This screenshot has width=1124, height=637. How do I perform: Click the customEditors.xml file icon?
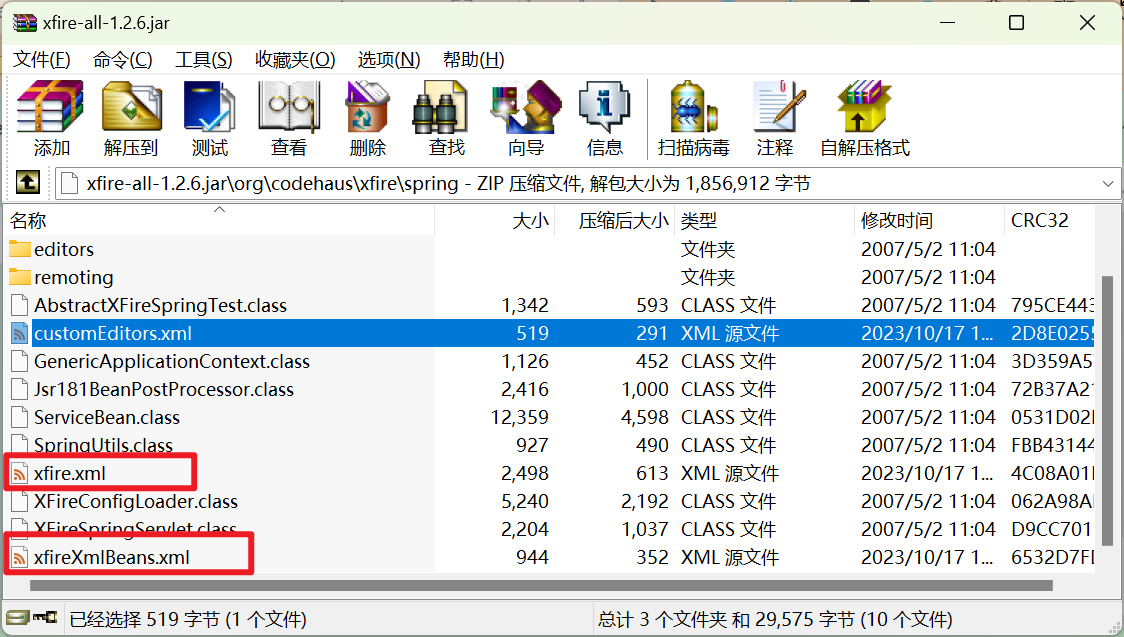pyautogui.click(x=19, y=333)
